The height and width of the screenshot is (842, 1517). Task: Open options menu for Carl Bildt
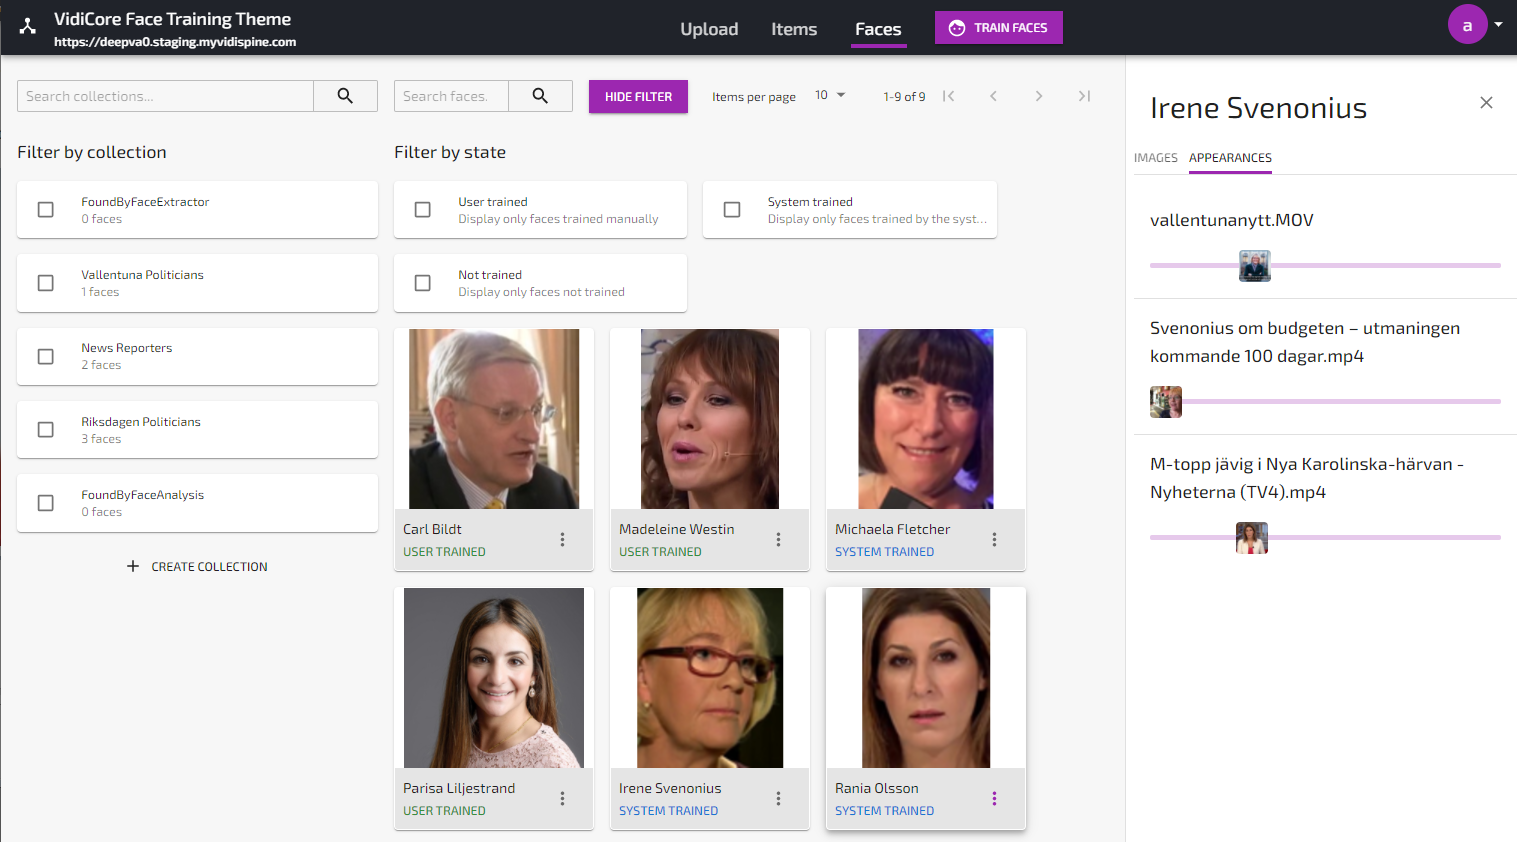pos(562,540)
